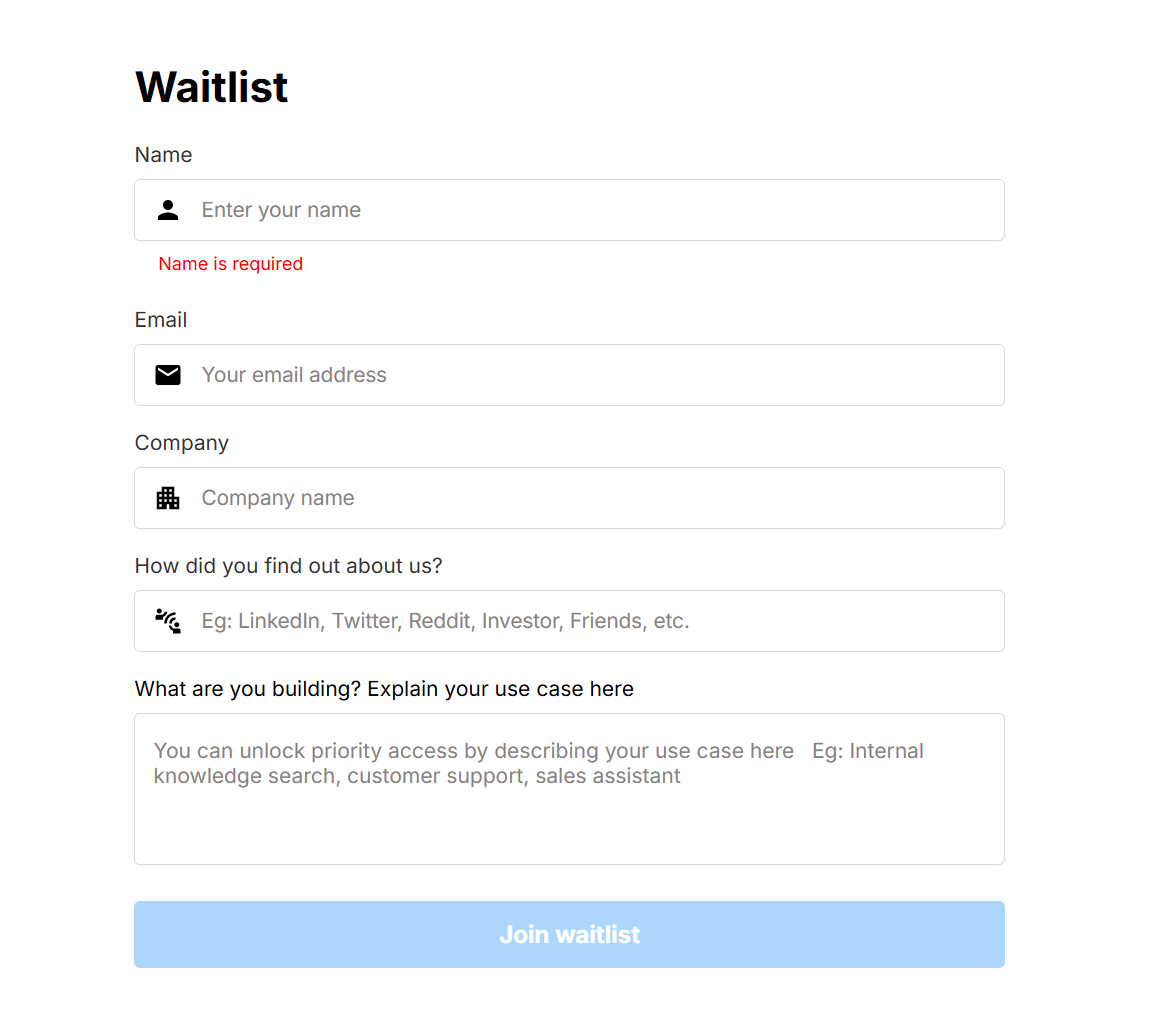
Task: Click the envelope icon in Email field
Action: click(x=168, y=375)
